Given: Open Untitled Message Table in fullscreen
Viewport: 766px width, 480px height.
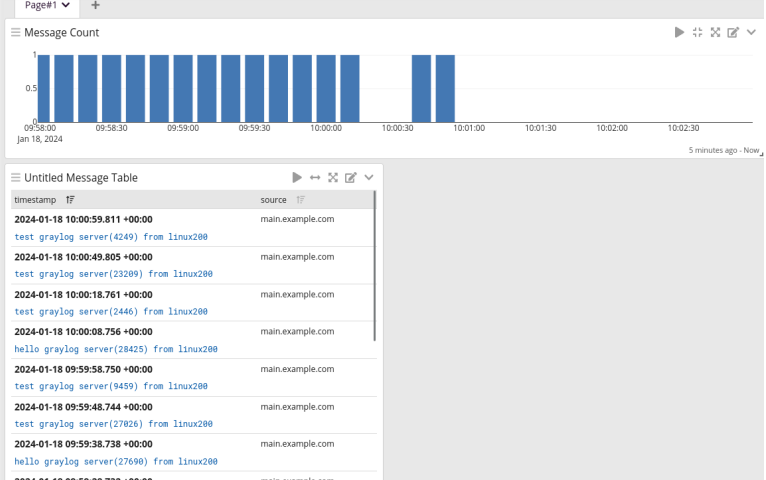Looking at the screenshot, I should point(333,177).
